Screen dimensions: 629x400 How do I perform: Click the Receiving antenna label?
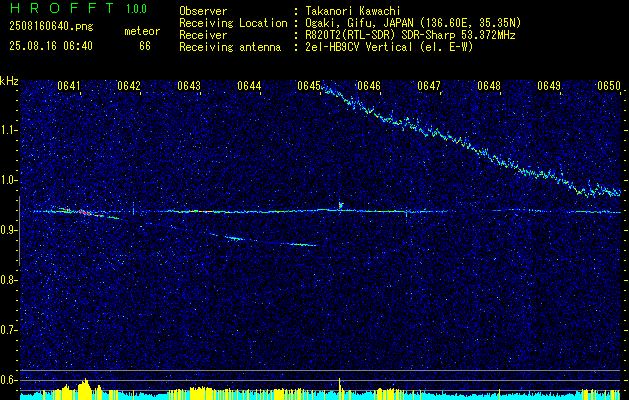coord(230,47)
